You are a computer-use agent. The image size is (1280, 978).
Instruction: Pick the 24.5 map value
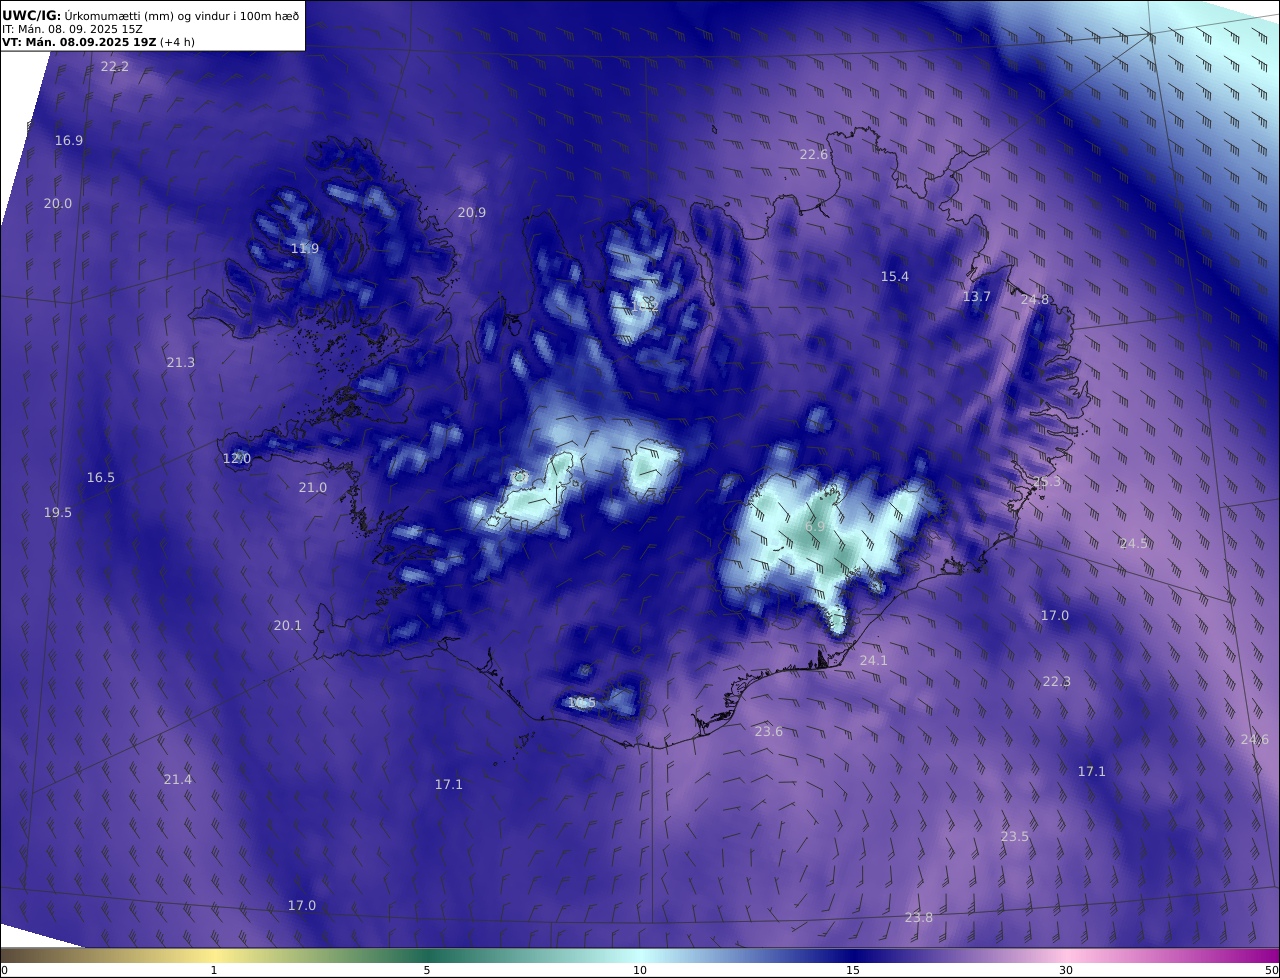(1134, 544)
